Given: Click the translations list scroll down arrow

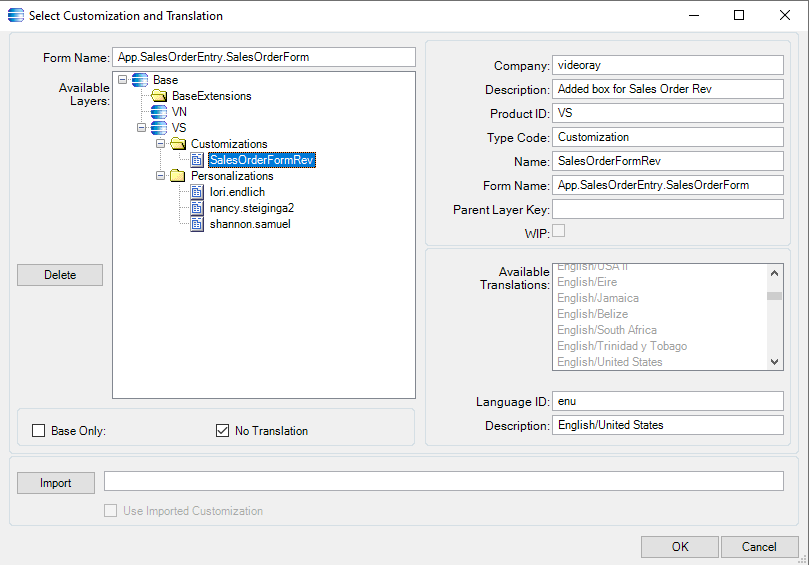Looking at the screenshot, I should (x=774, y=362).
